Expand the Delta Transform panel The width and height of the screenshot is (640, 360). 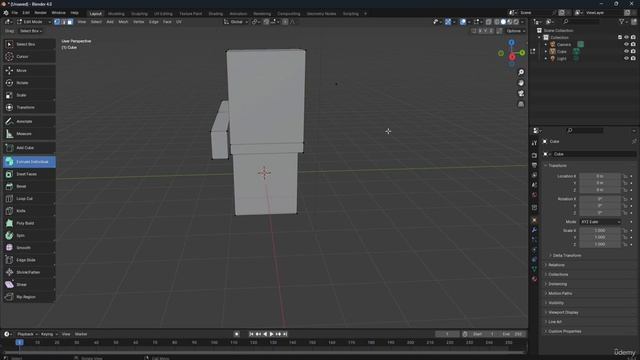point(567,256)
